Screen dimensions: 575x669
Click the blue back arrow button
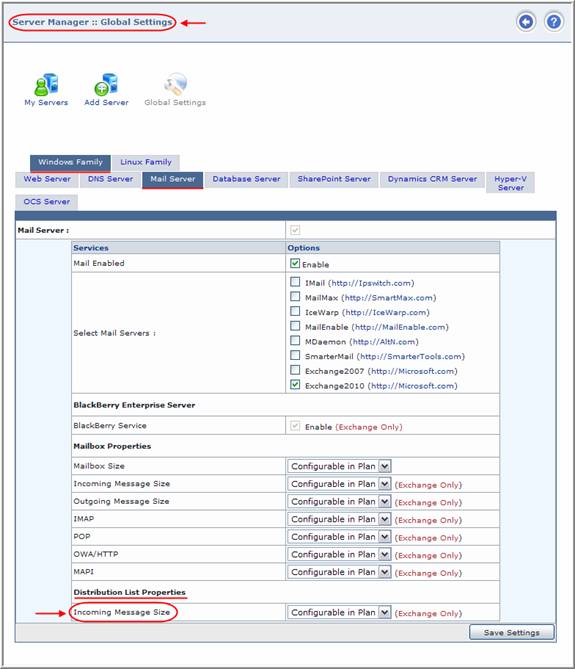[x=526, y=21]
